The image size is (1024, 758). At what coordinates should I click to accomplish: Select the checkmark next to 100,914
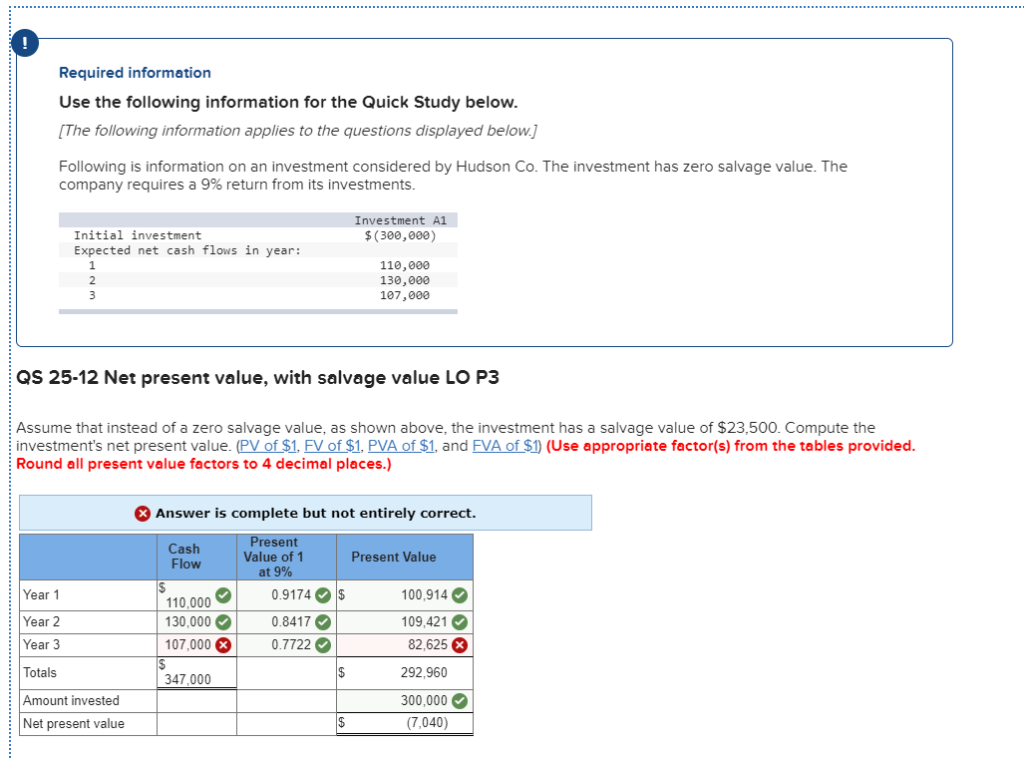click(x=460, y=594)
